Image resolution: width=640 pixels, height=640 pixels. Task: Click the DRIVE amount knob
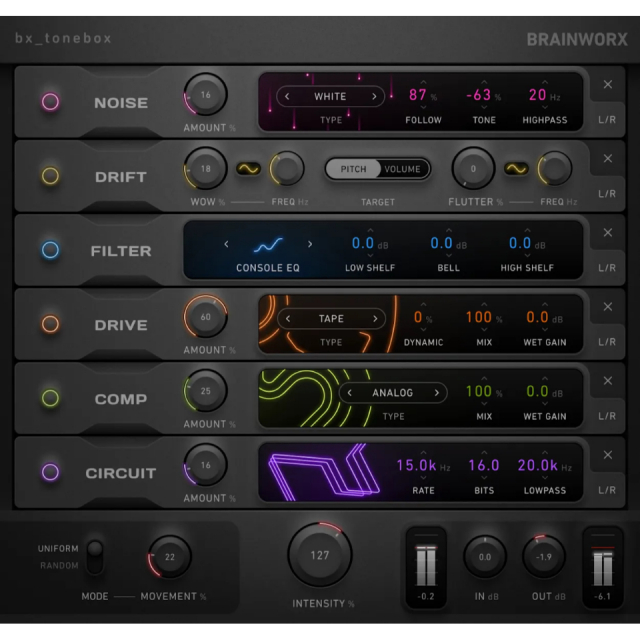click(205, 317)
